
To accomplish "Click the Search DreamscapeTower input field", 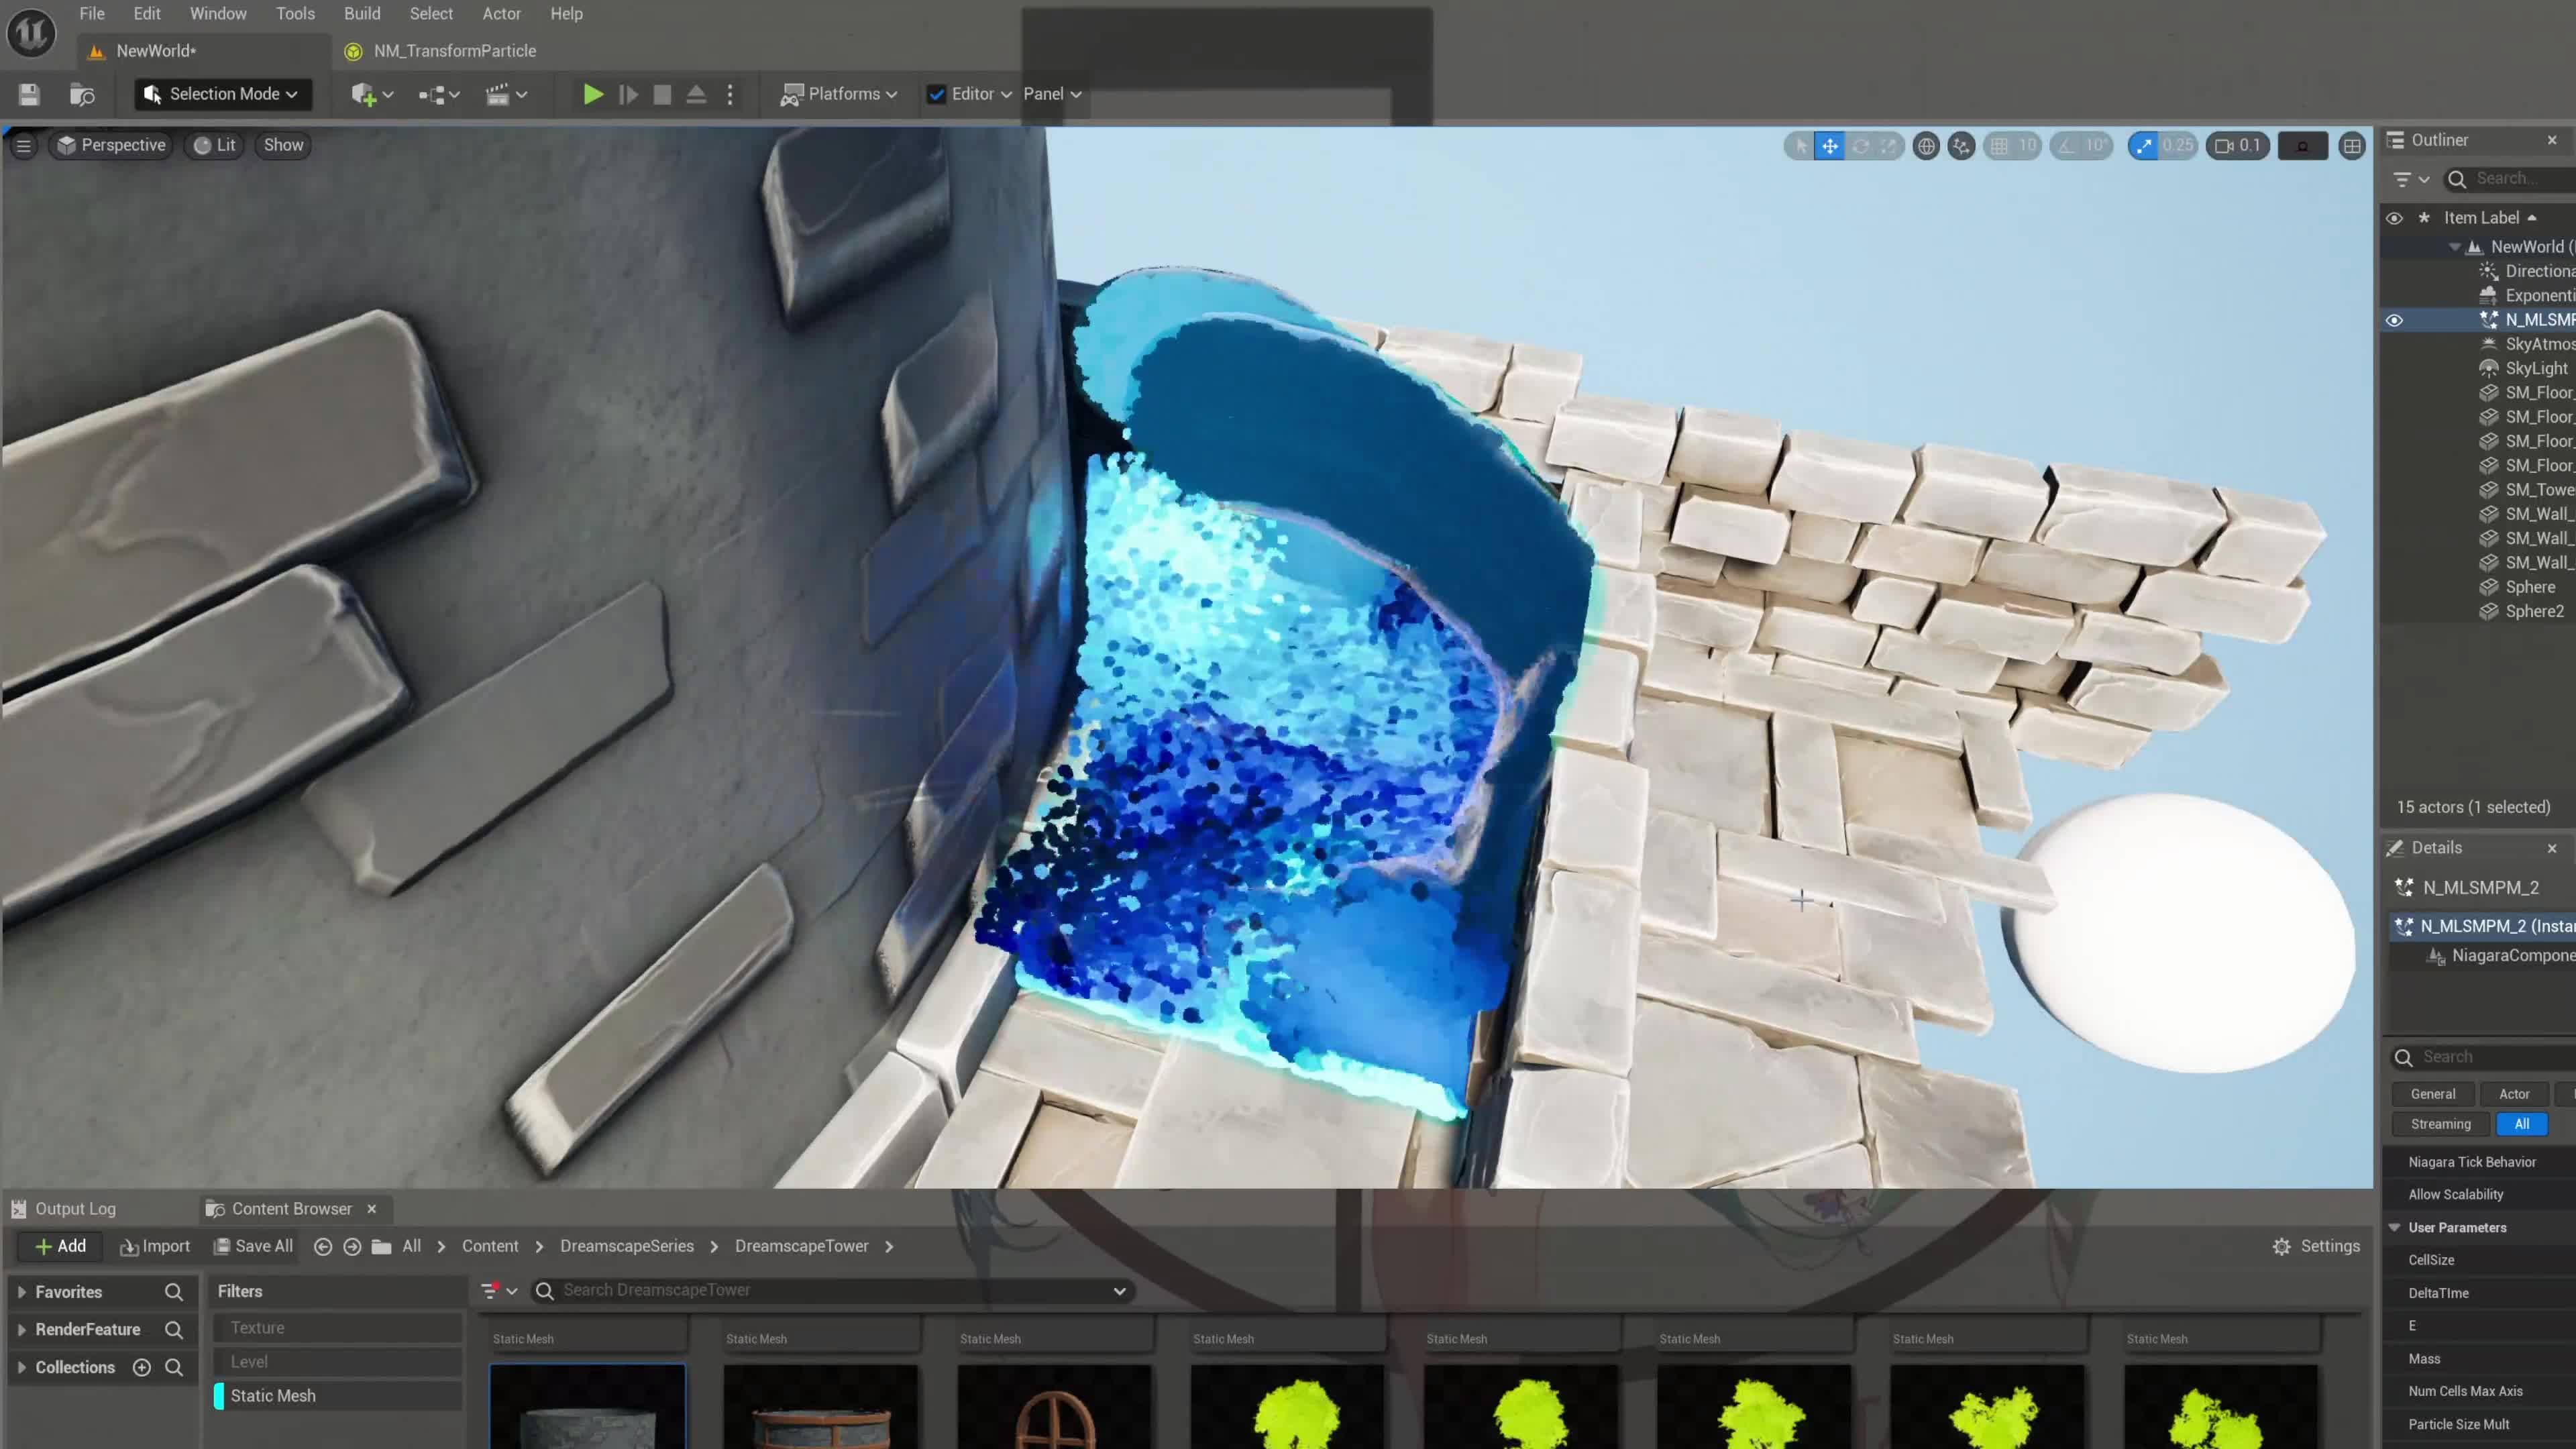I will pyautogui.click(x=830, y=1290).
